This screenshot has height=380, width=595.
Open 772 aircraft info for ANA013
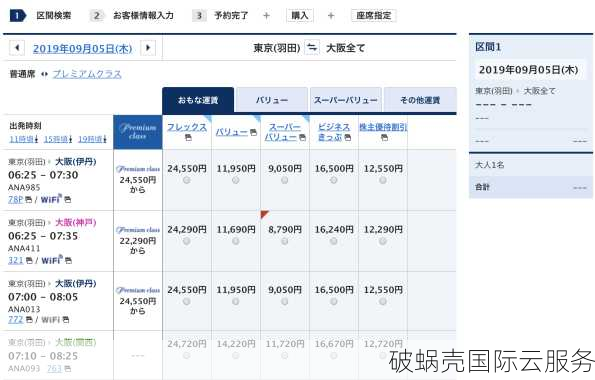pyautogui.click(x=16, y=320)
